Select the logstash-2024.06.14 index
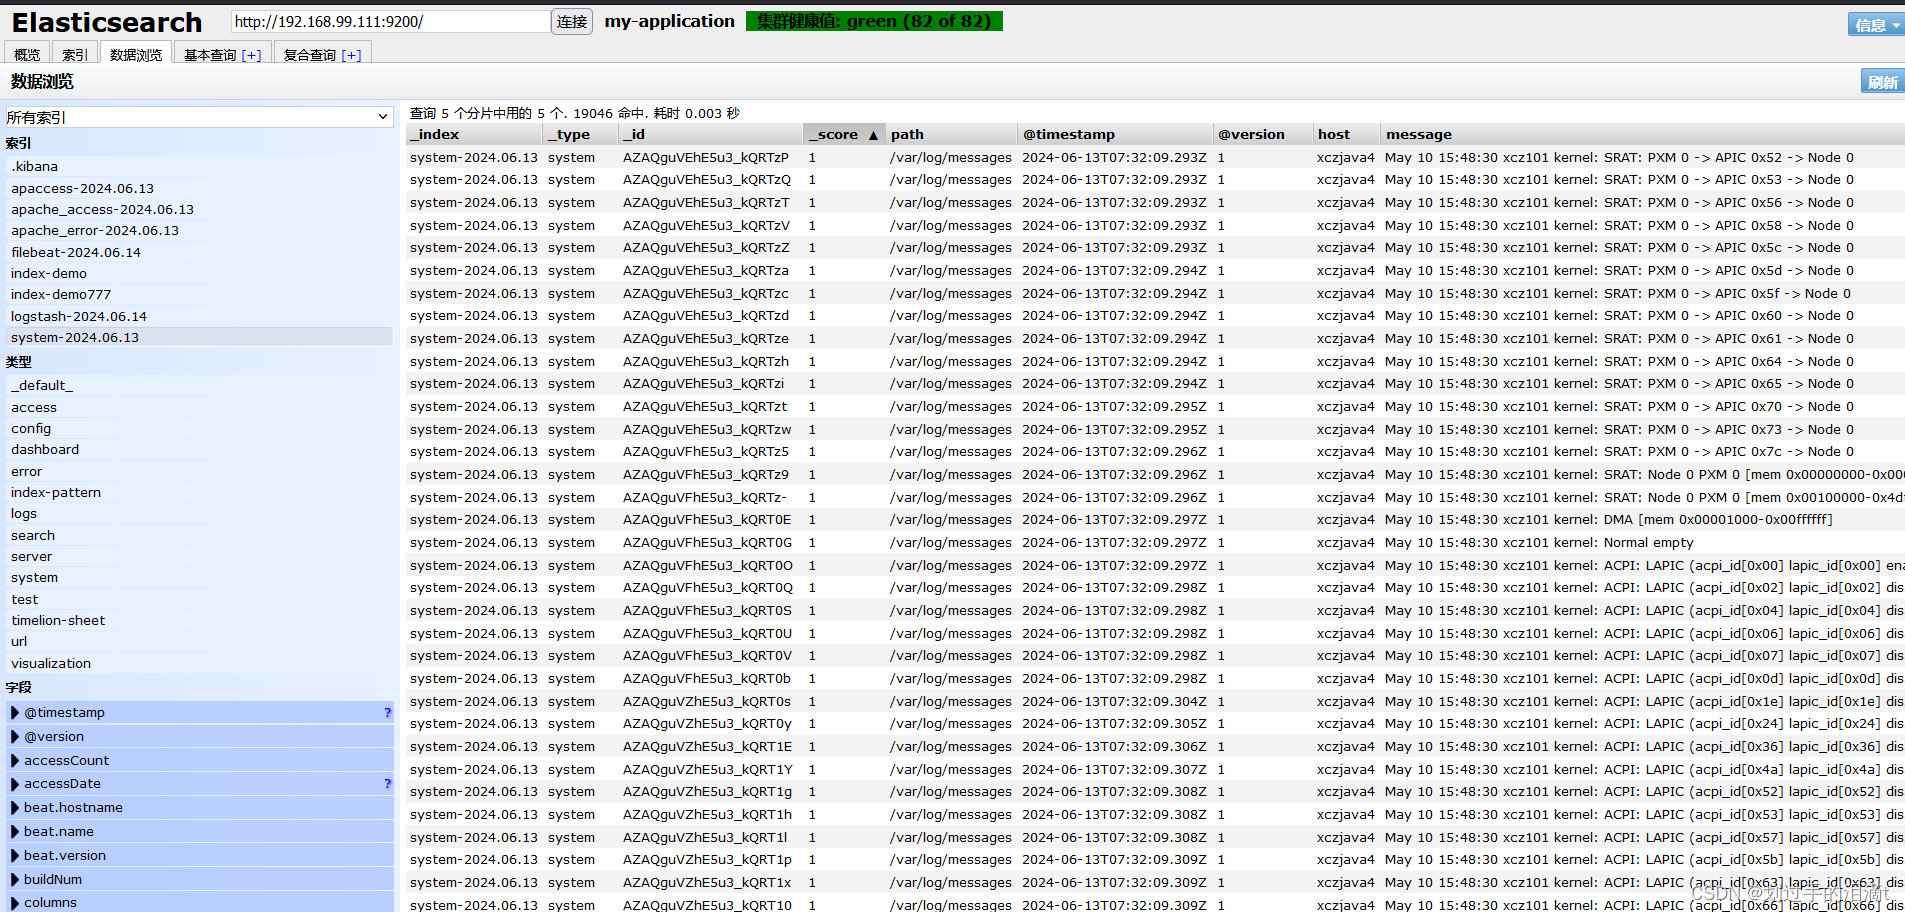Image resolution: width=1905 pixels, height=912 pixels. click(x=199, y=316)
